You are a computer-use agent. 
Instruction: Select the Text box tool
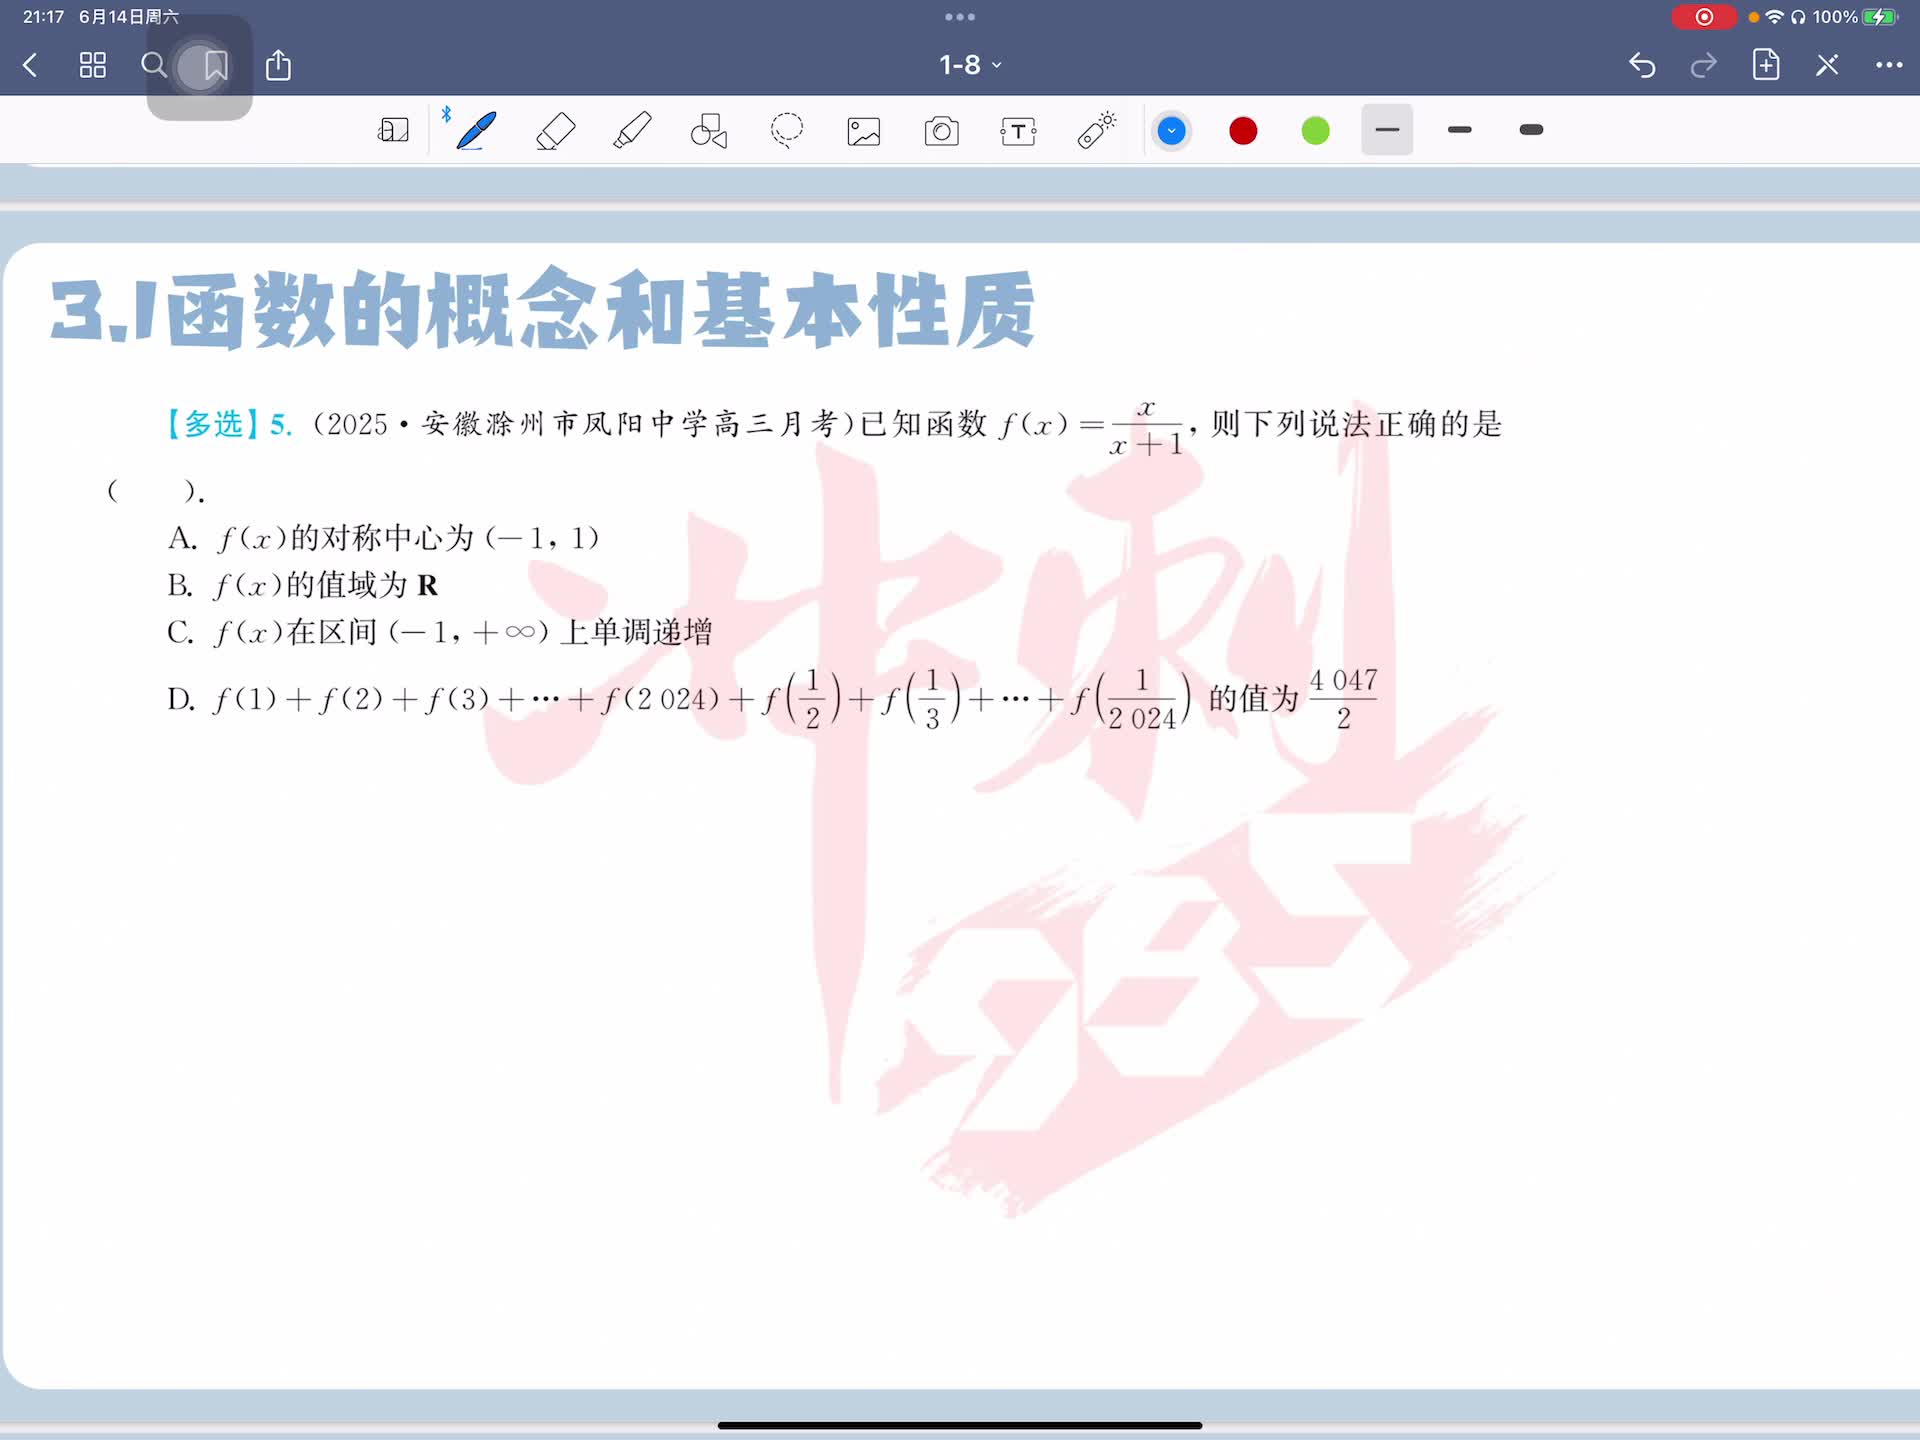click(1018, 131)
